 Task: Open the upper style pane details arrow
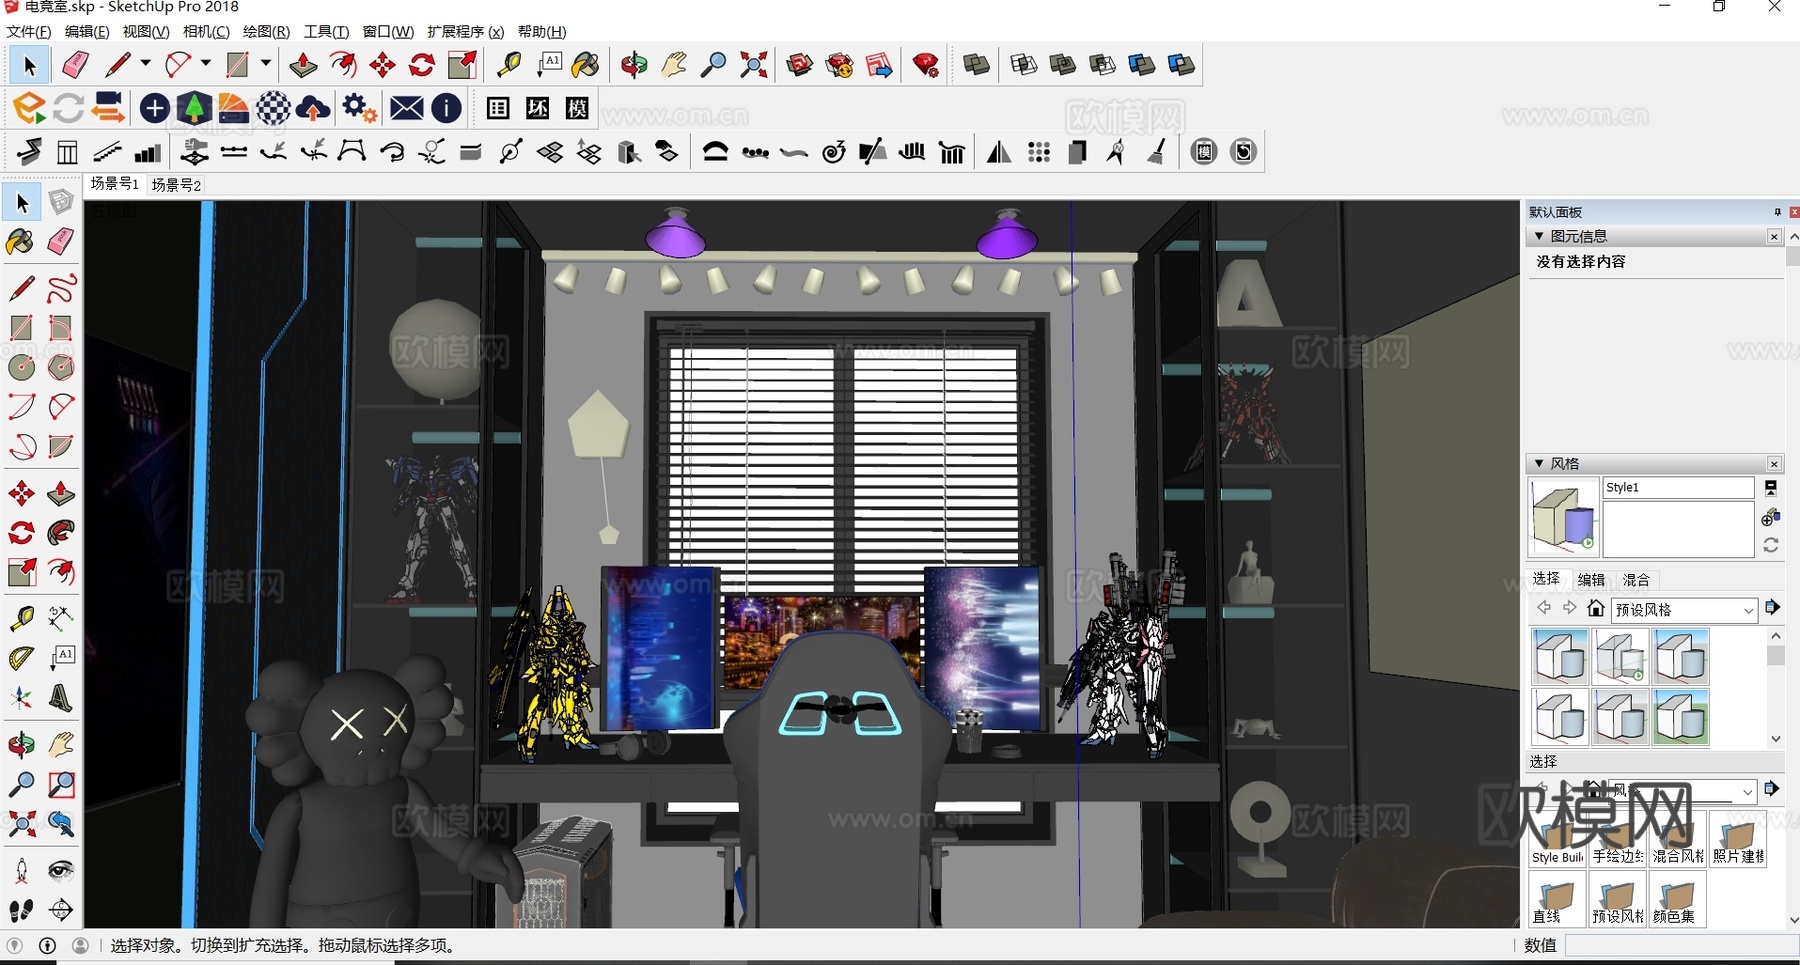[1772, 608]
